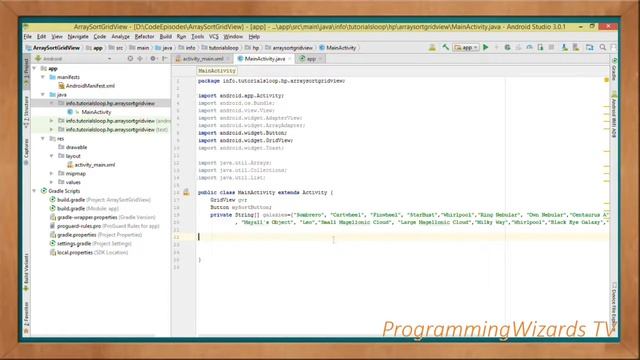
Task: Open the Edit menu
Action: [x=42, y=37]
